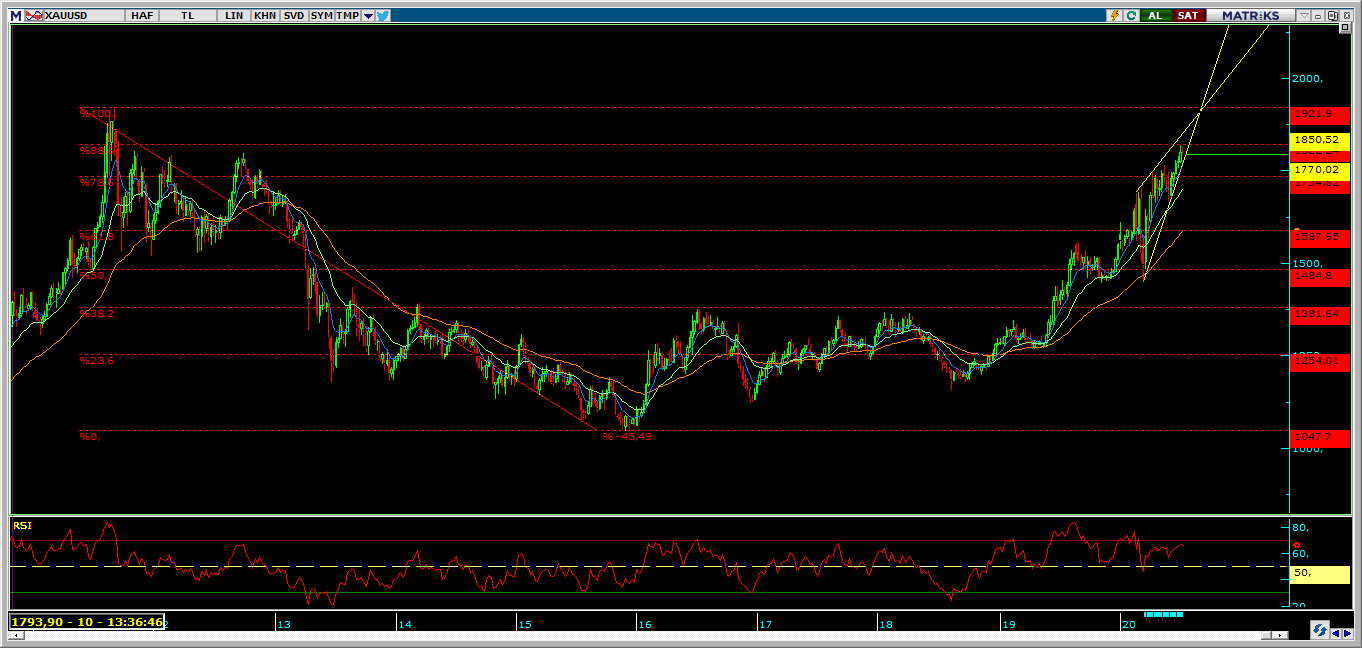Click the blue sync arrows icon

(x=1319, y=630)
